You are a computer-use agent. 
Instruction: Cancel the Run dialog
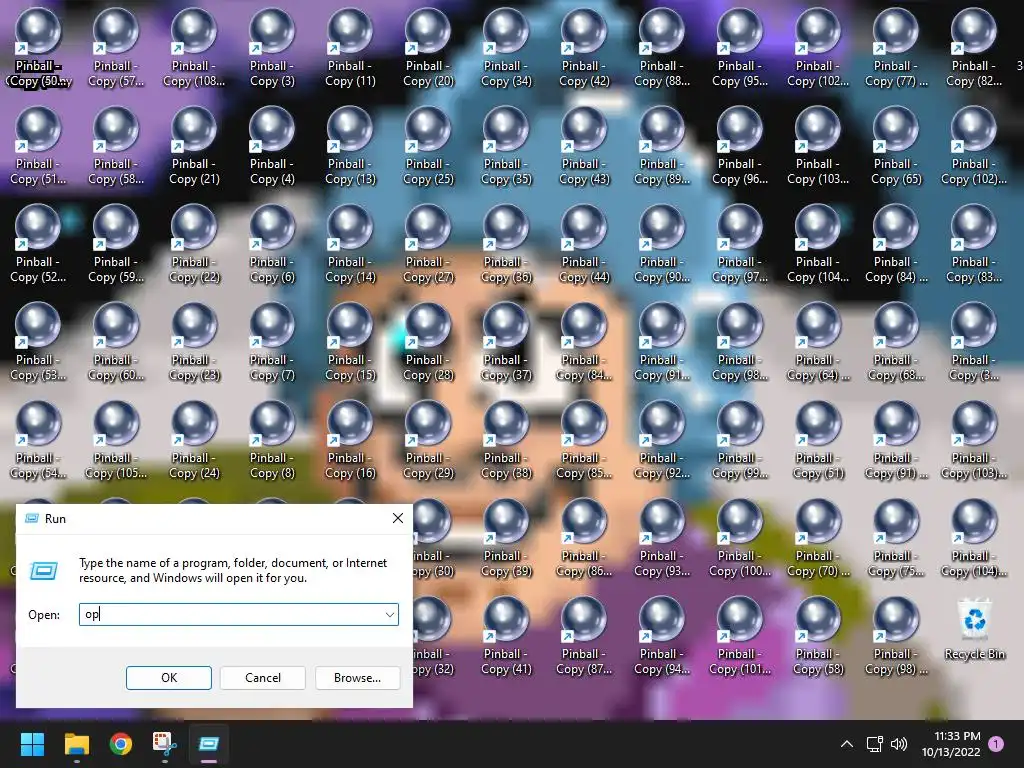263,678
